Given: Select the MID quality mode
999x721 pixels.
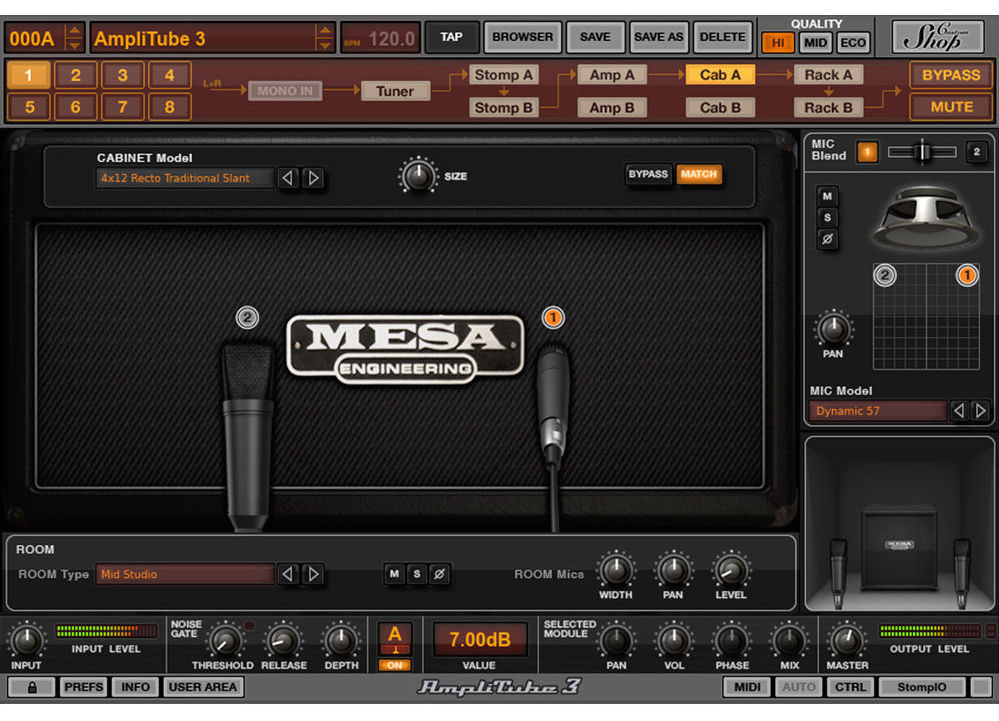Looking at the screenshot, I should pos(815,43).
